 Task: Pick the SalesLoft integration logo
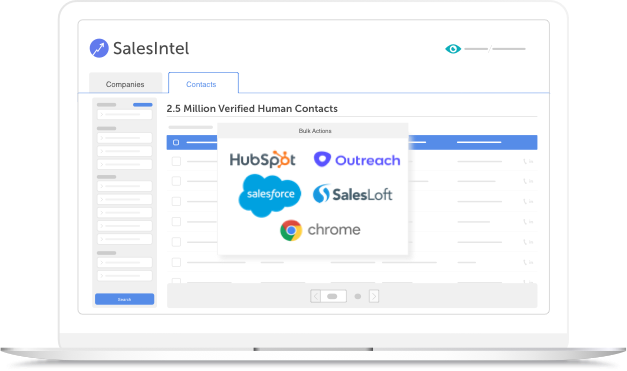tap(352, 194)
